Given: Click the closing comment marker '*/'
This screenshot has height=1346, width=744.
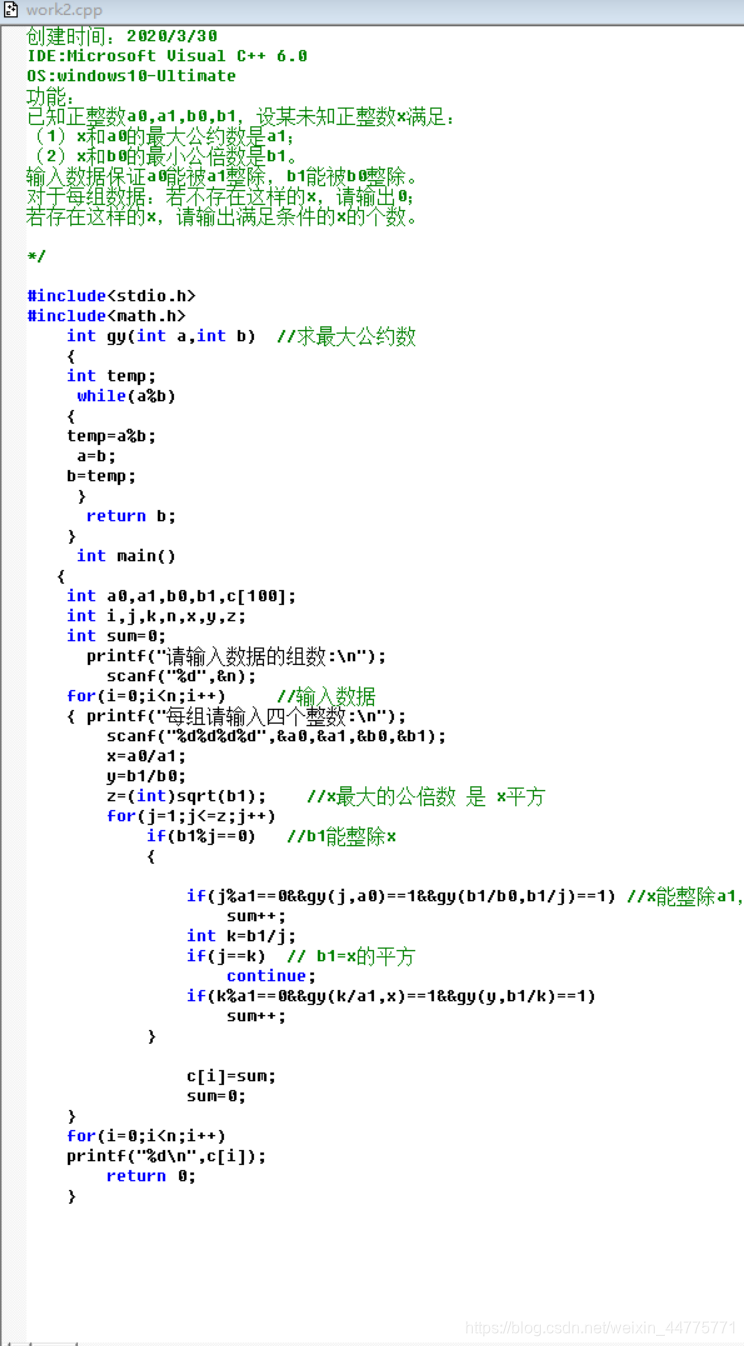Looking at the screenshot, I should 36,256.
